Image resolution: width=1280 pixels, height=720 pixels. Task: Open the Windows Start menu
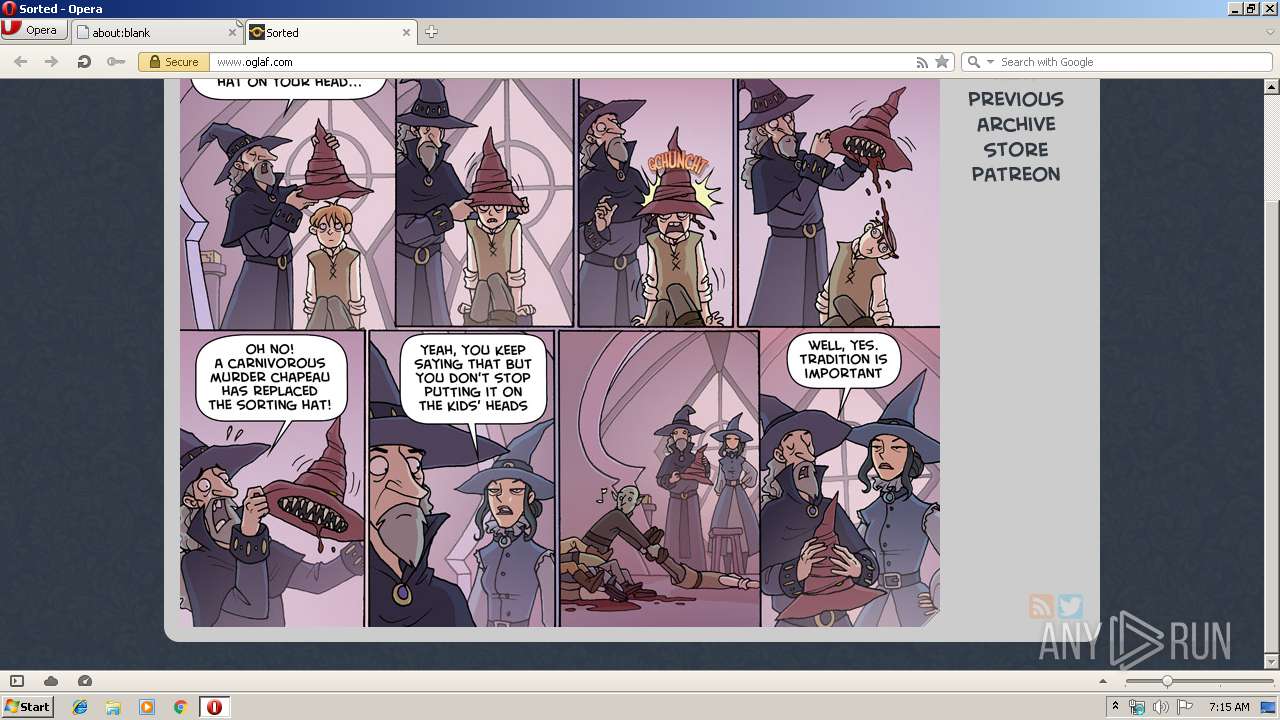[x=28, y=707]
